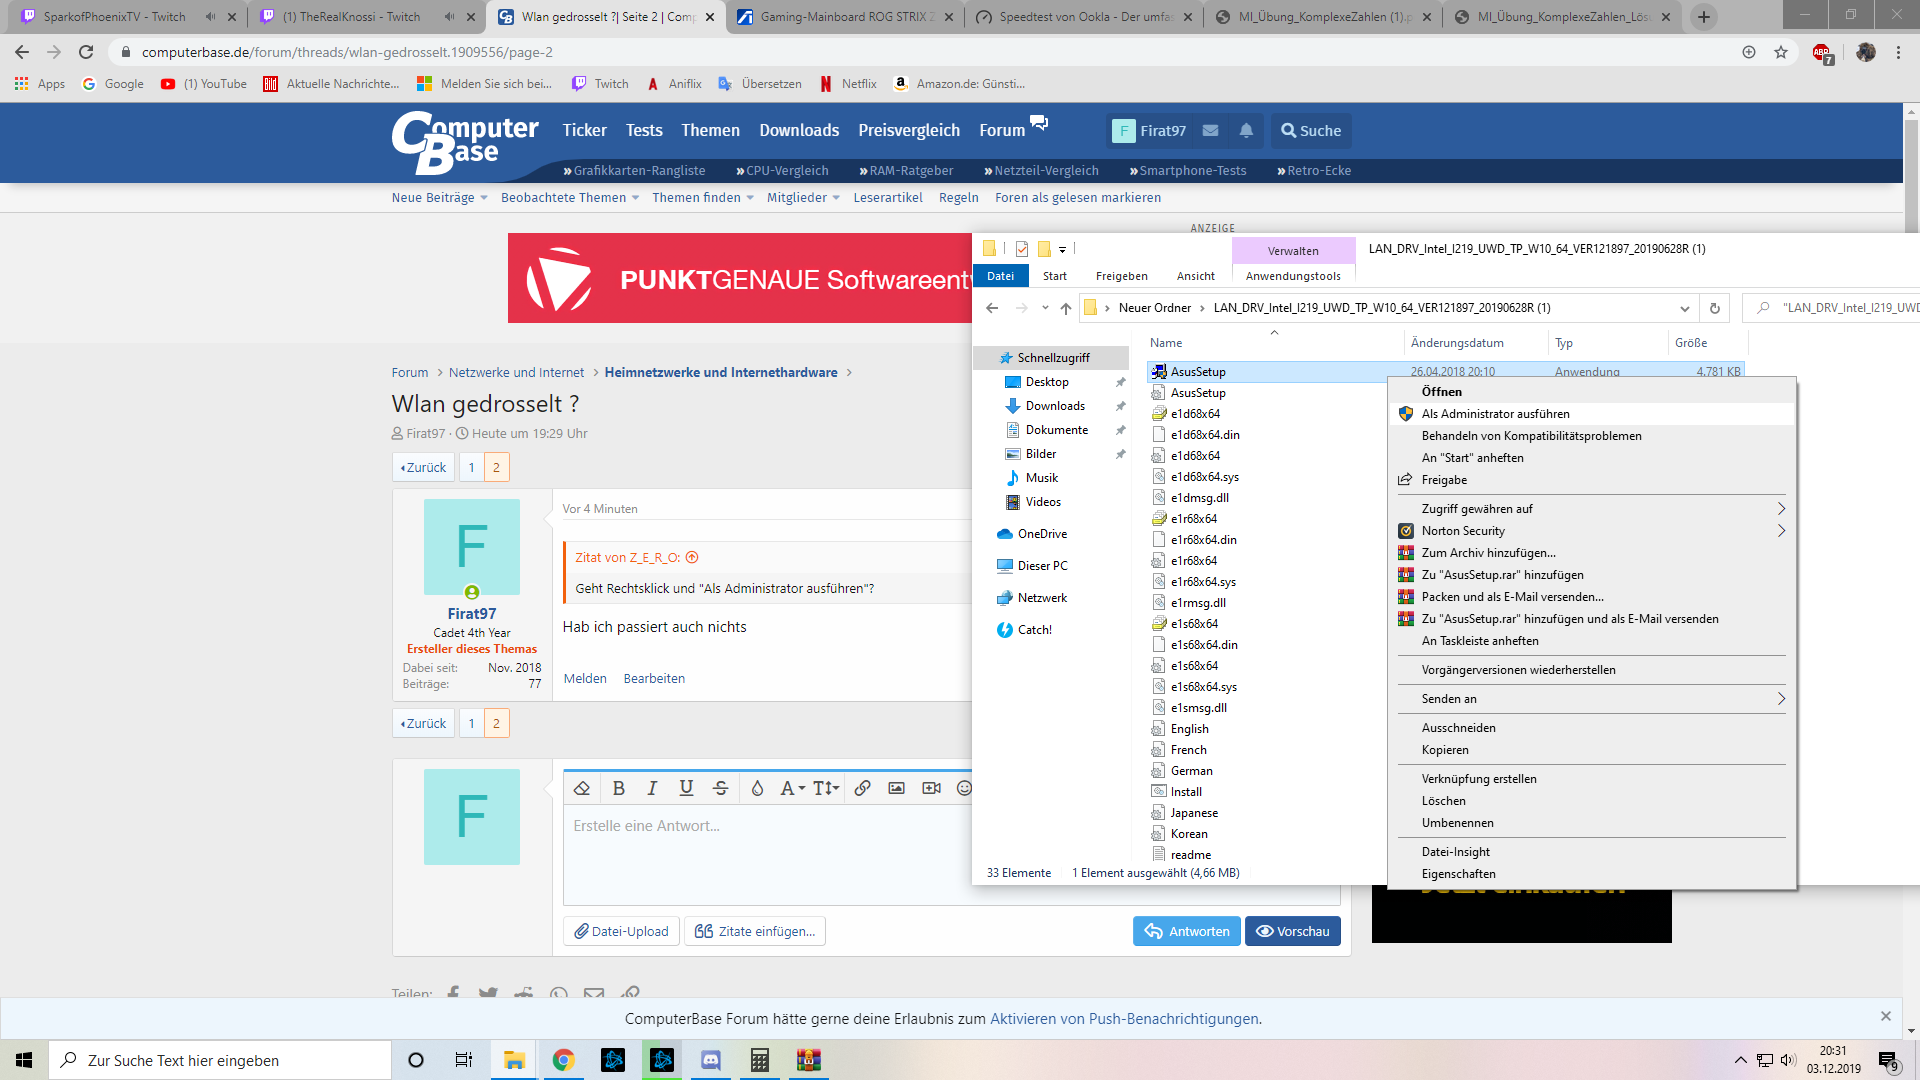Click the Antworten button

(1187, 931)
